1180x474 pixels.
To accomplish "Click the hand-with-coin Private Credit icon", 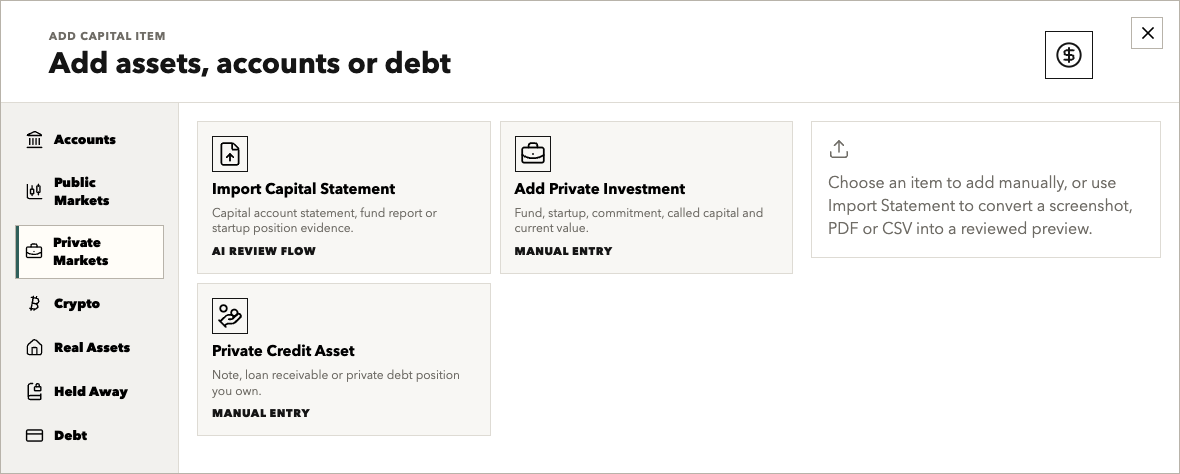I will coord(230,316).
